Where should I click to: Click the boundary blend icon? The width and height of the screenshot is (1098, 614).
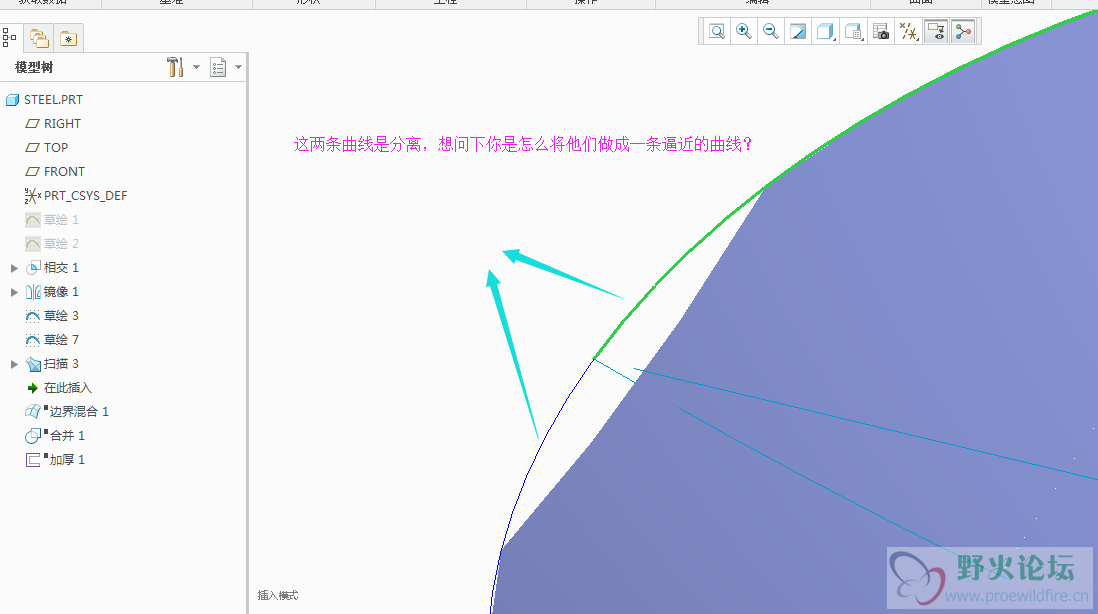[x=33, y=412]
